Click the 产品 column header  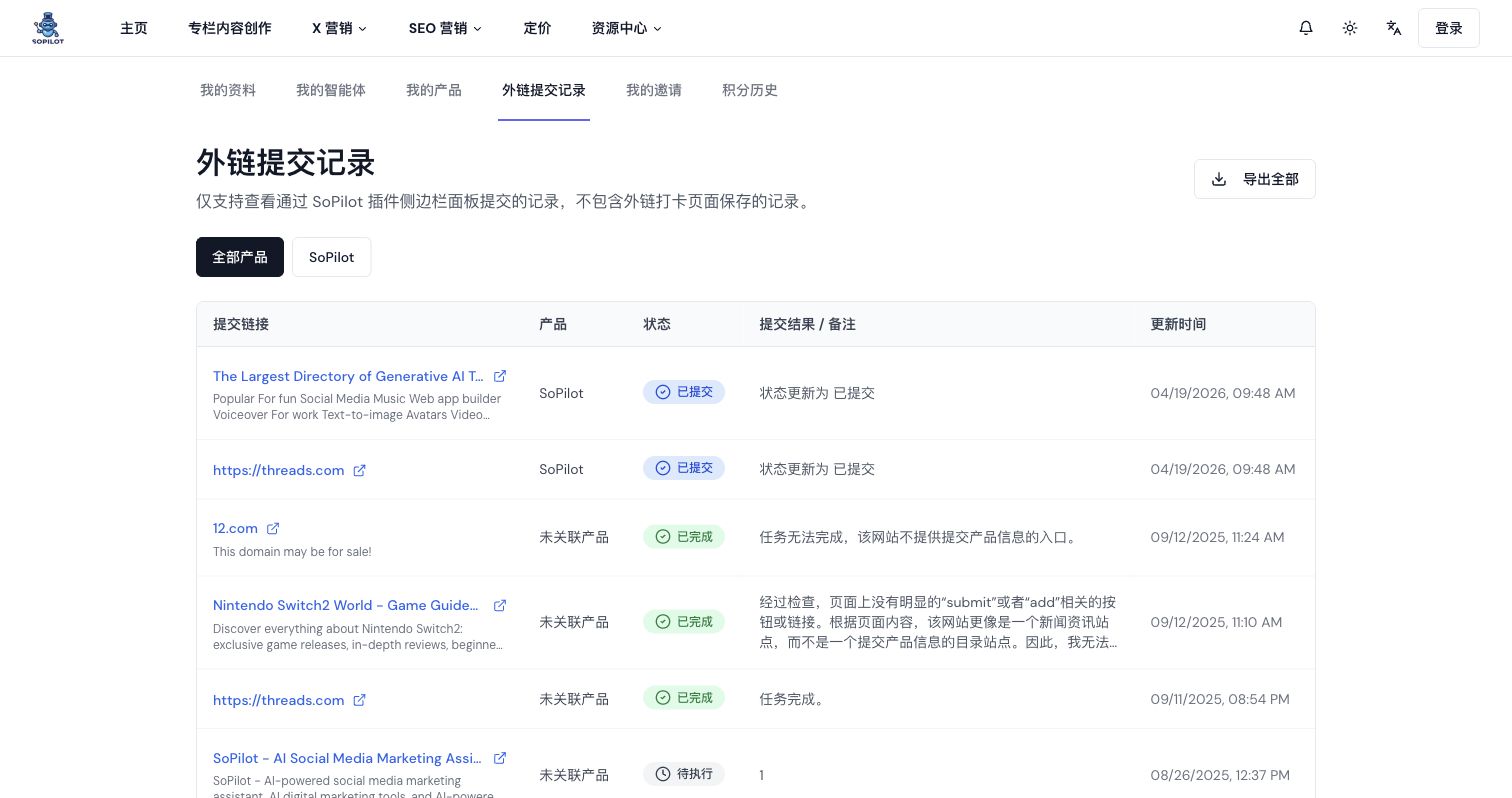[x=553, y=324]
